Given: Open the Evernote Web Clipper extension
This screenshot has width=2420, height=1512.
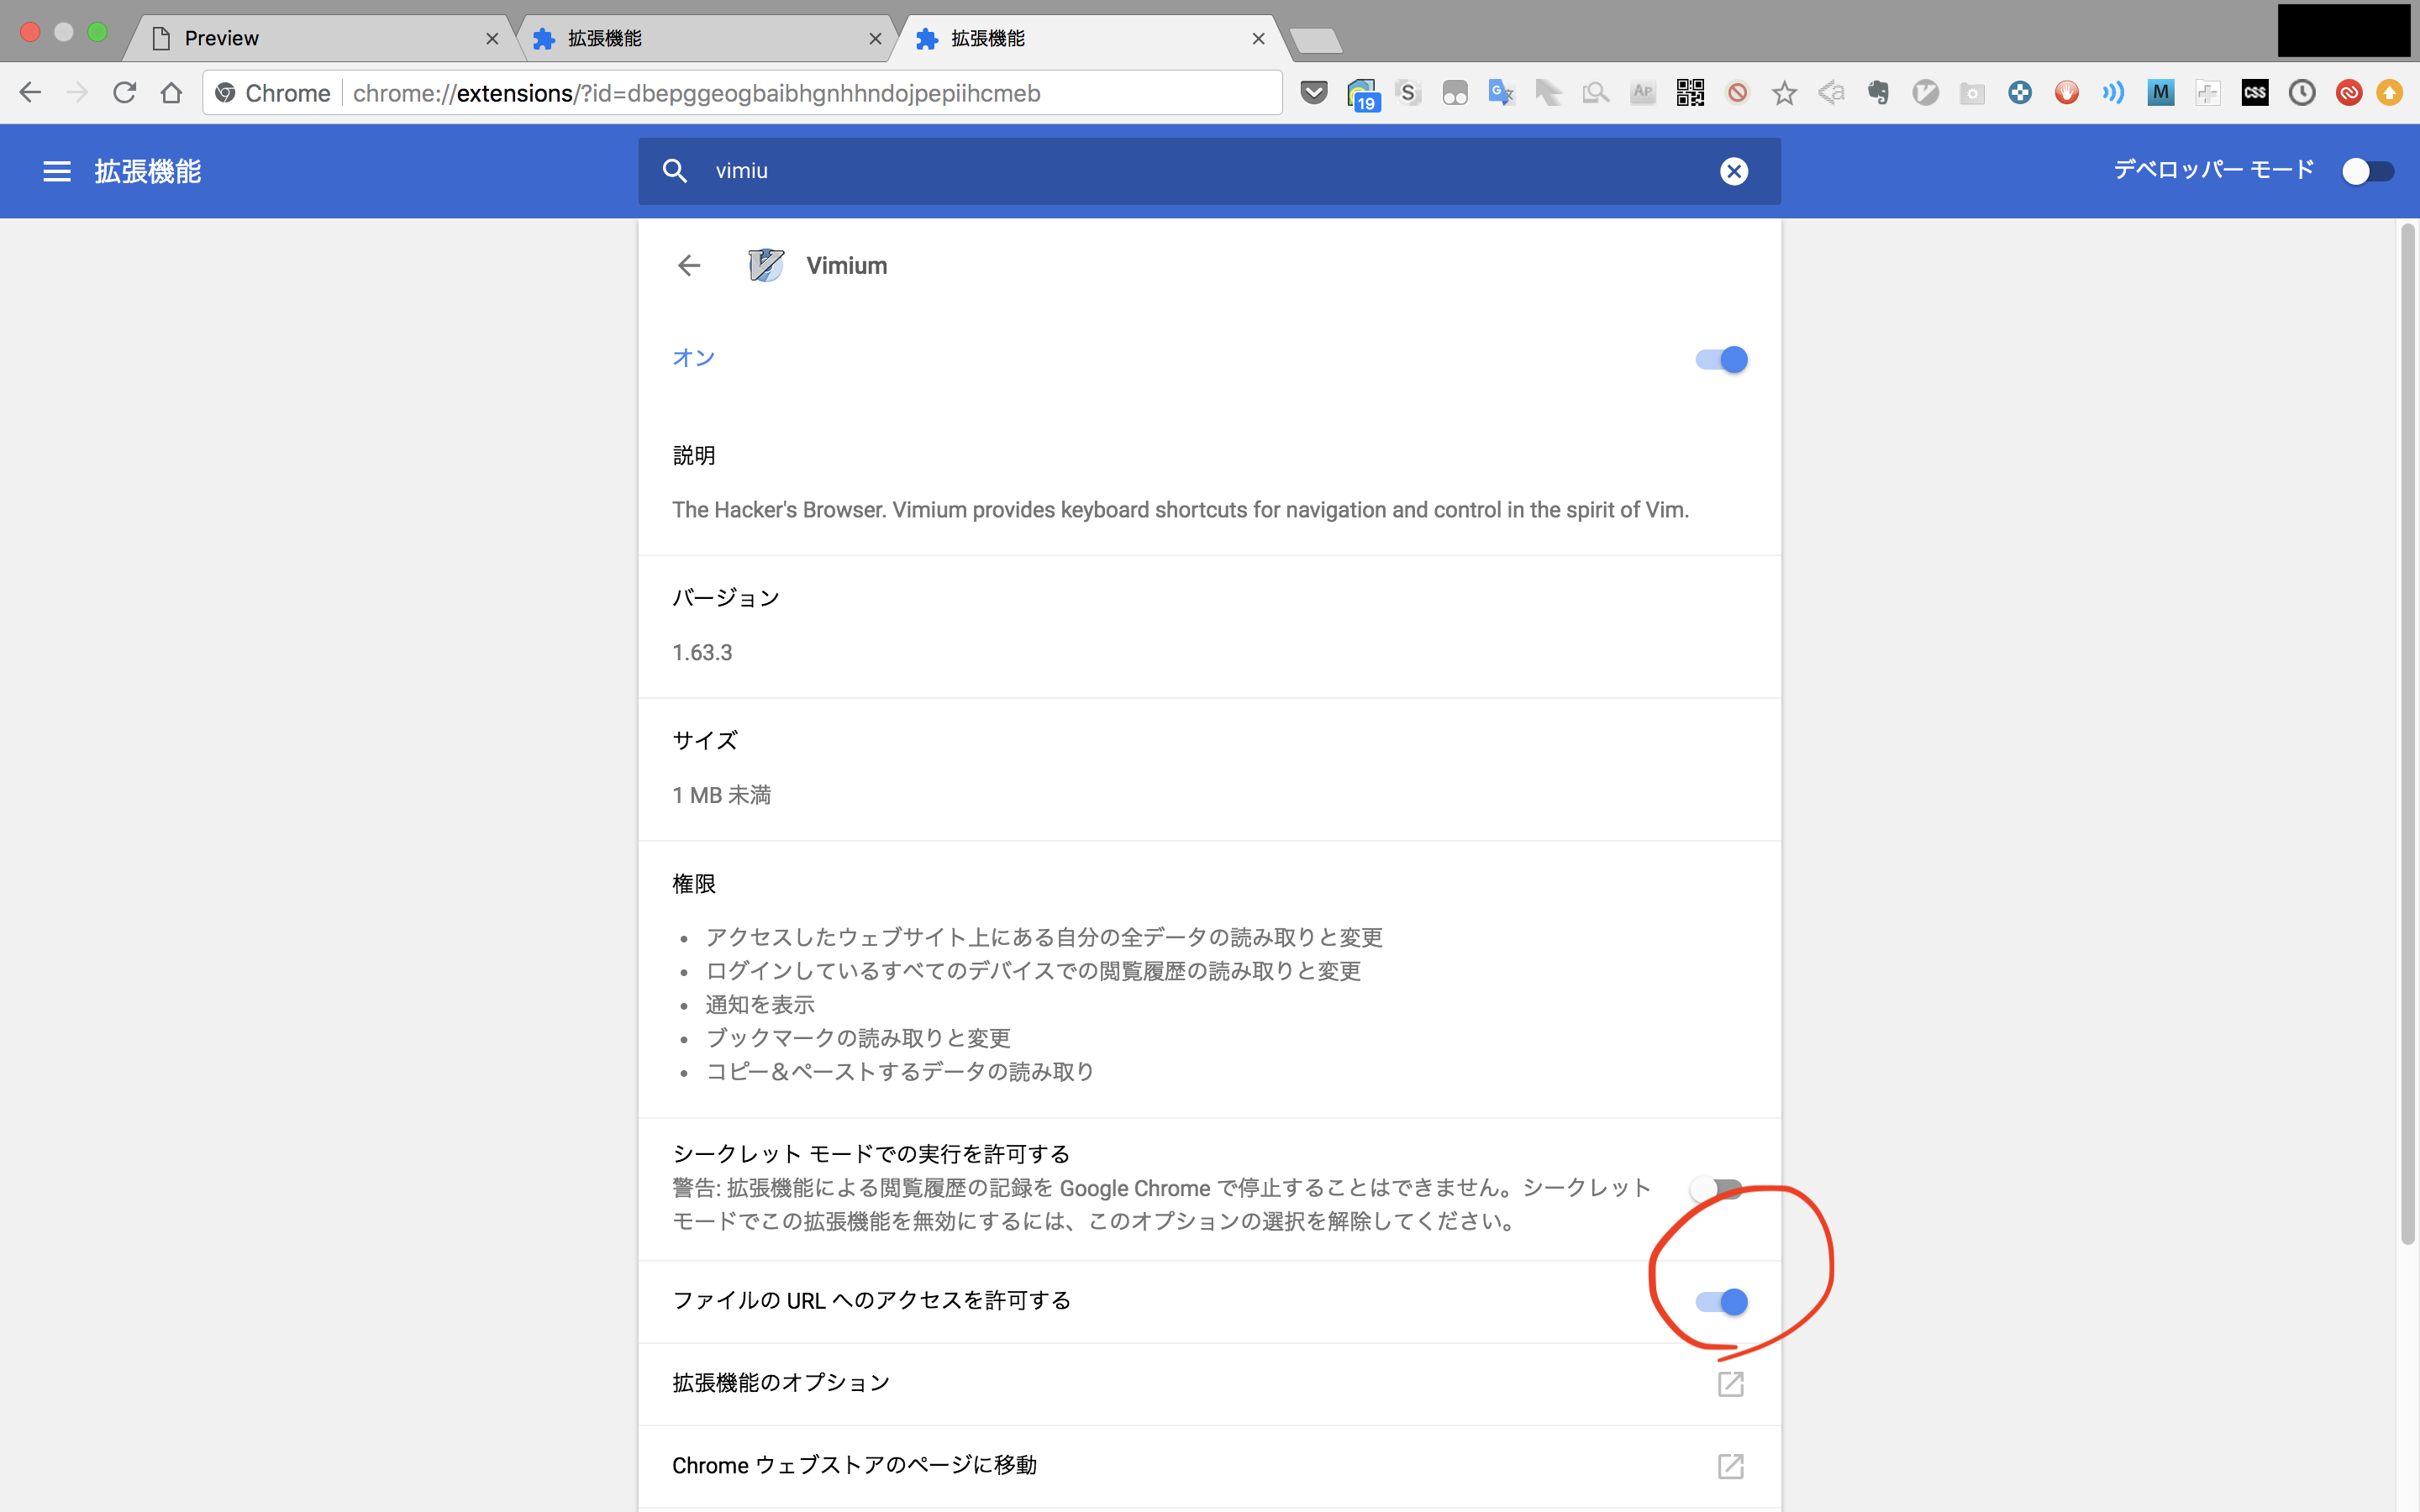Looking at the screenshot, I should point(1879,92).
